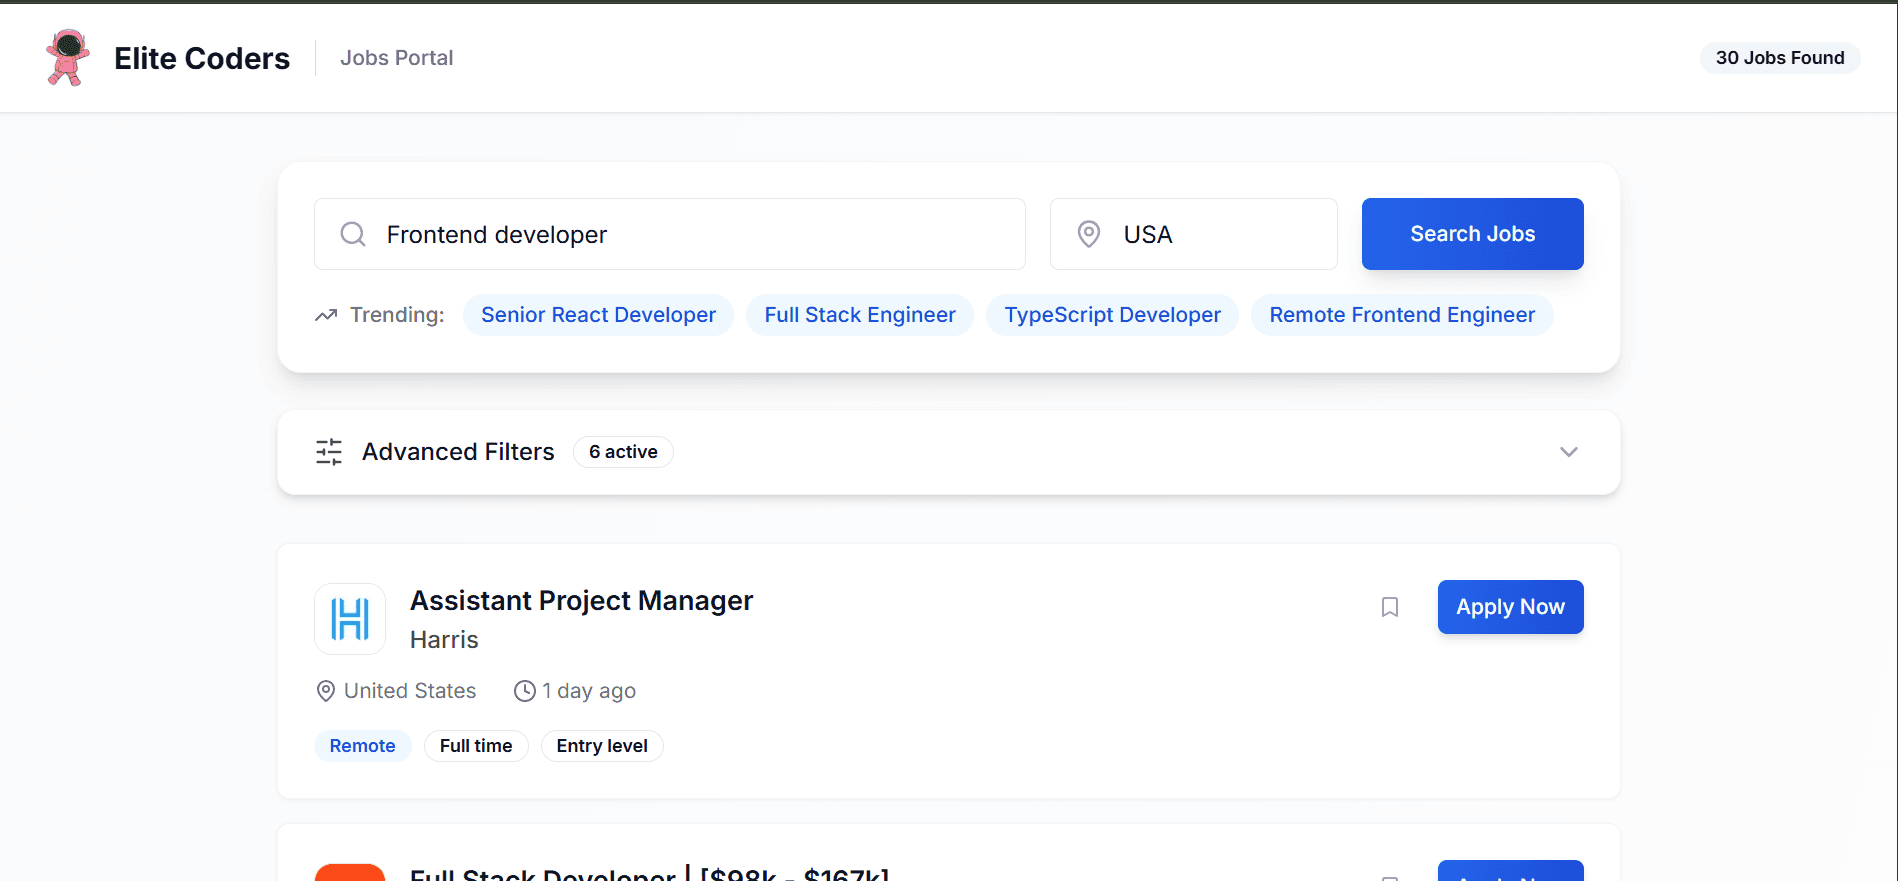Click the Full time tag

476,746
